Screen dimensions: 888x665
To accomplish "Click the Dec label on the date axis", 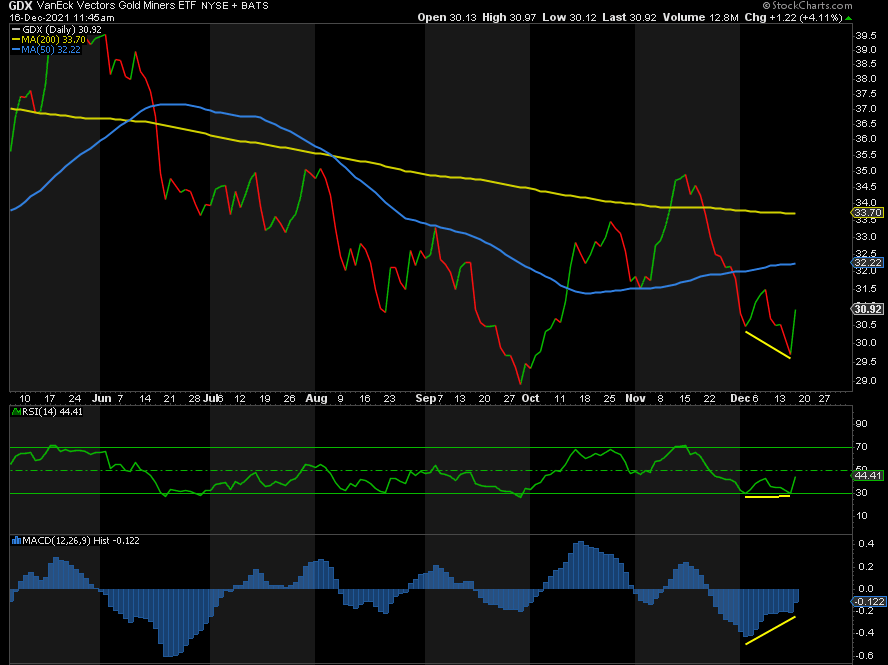I will click(740, 398).
